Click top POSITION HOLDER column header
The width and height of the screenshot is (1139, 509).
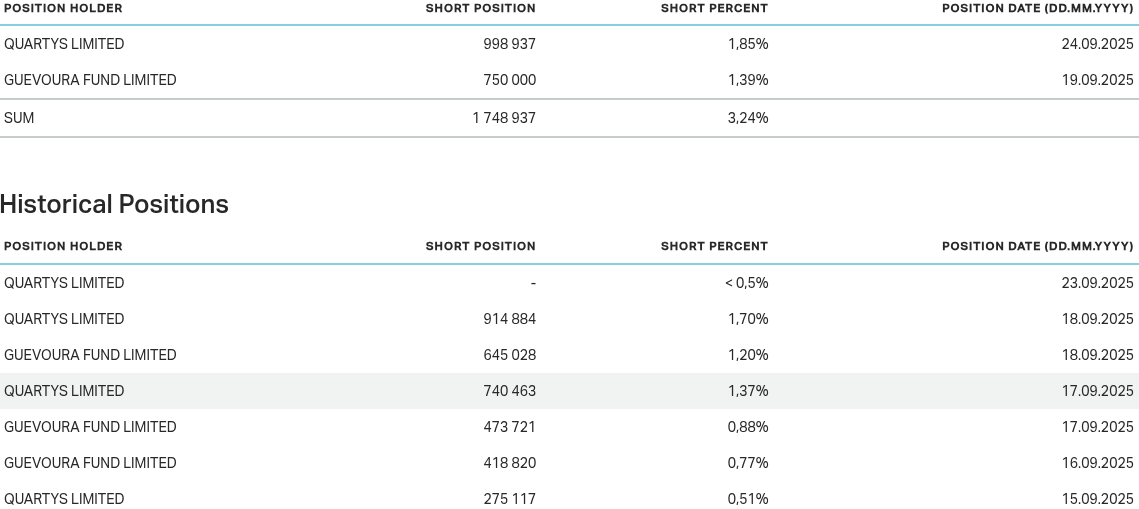63,8
